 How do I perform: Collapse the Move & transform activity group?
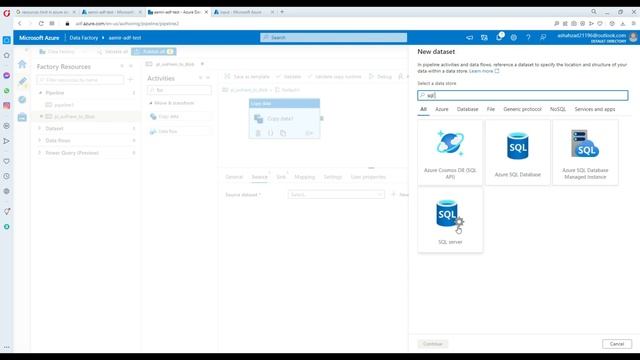pos(151,103)
